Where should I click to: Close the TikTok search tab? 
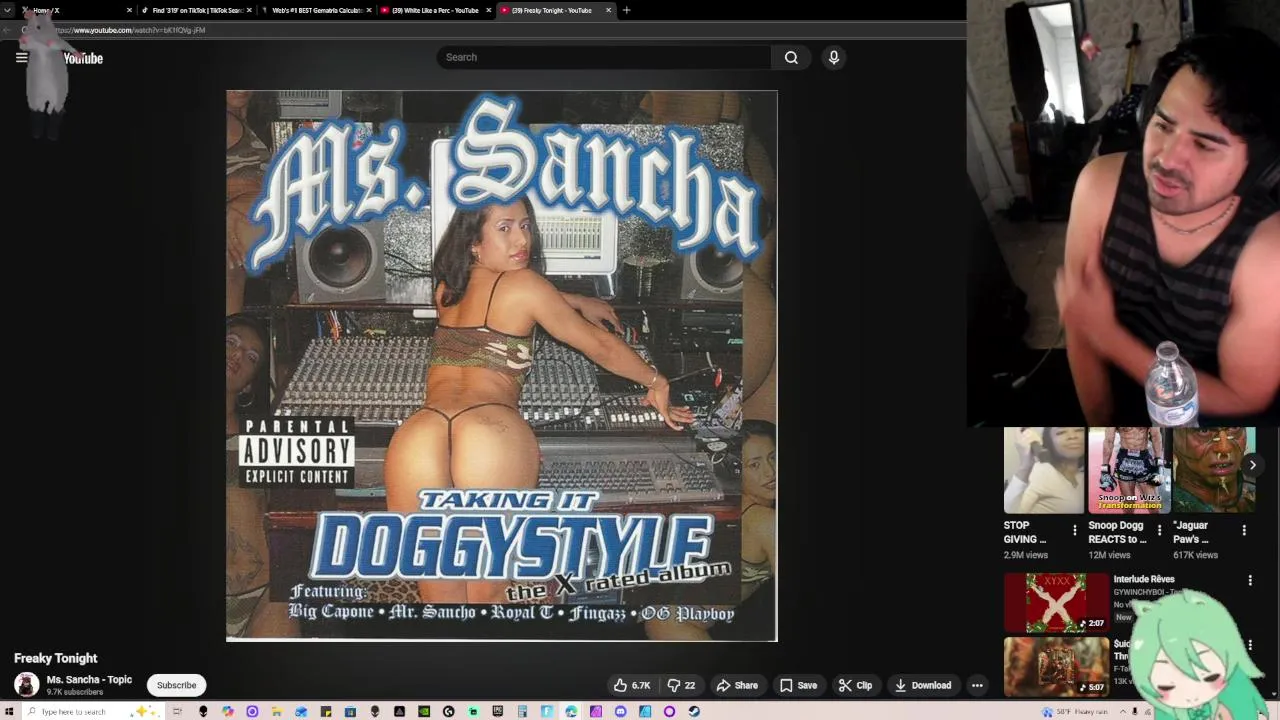249,10
